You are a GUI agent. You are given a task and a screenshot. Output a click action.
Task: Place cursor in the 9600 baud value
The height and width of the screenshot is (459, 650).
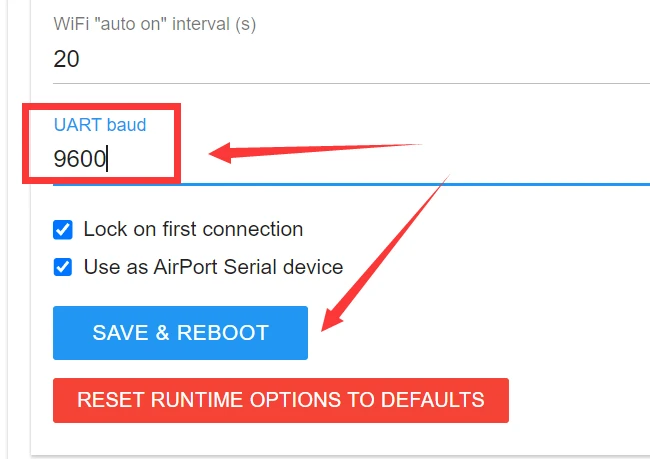click(80, 159)
